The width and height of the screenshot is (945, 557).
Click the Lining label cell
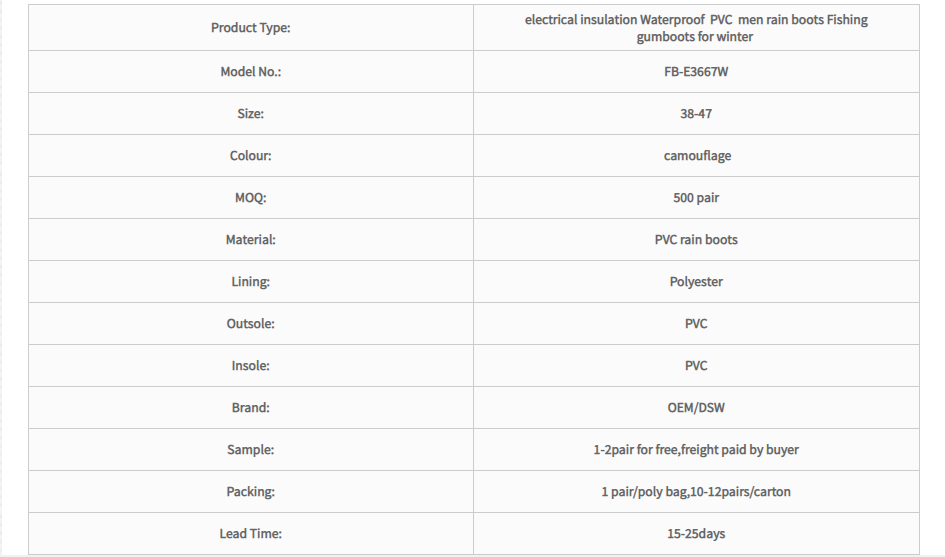pos(251,282)
